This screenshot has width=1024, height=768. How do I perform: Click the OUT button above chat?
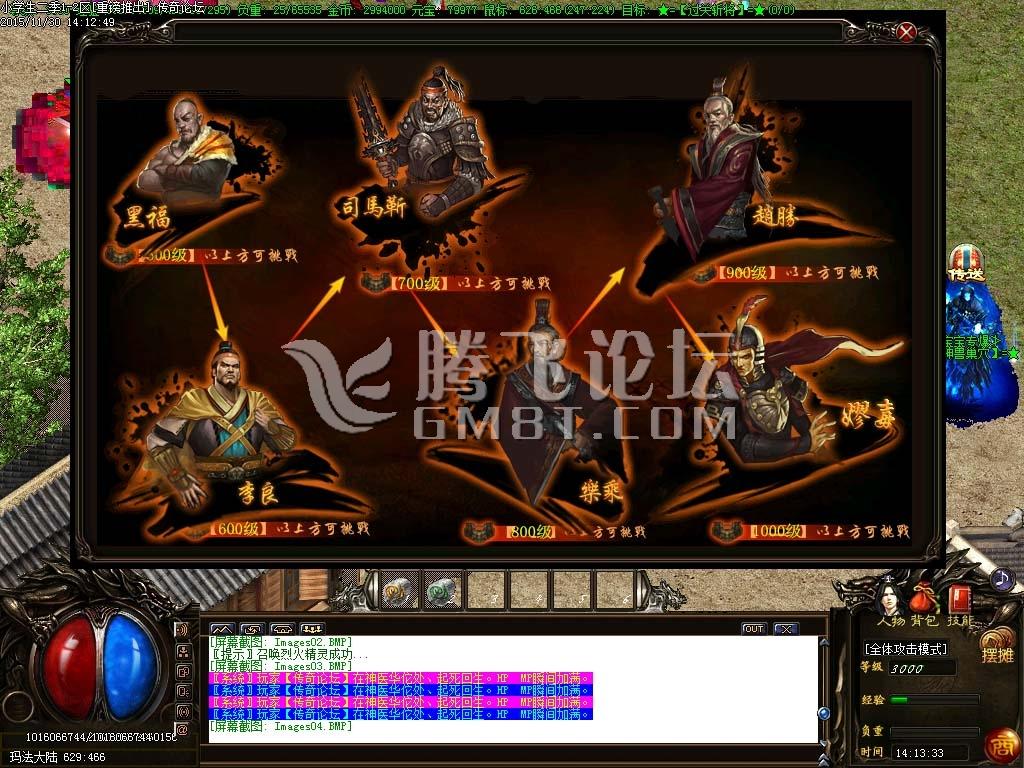[754, 629]
